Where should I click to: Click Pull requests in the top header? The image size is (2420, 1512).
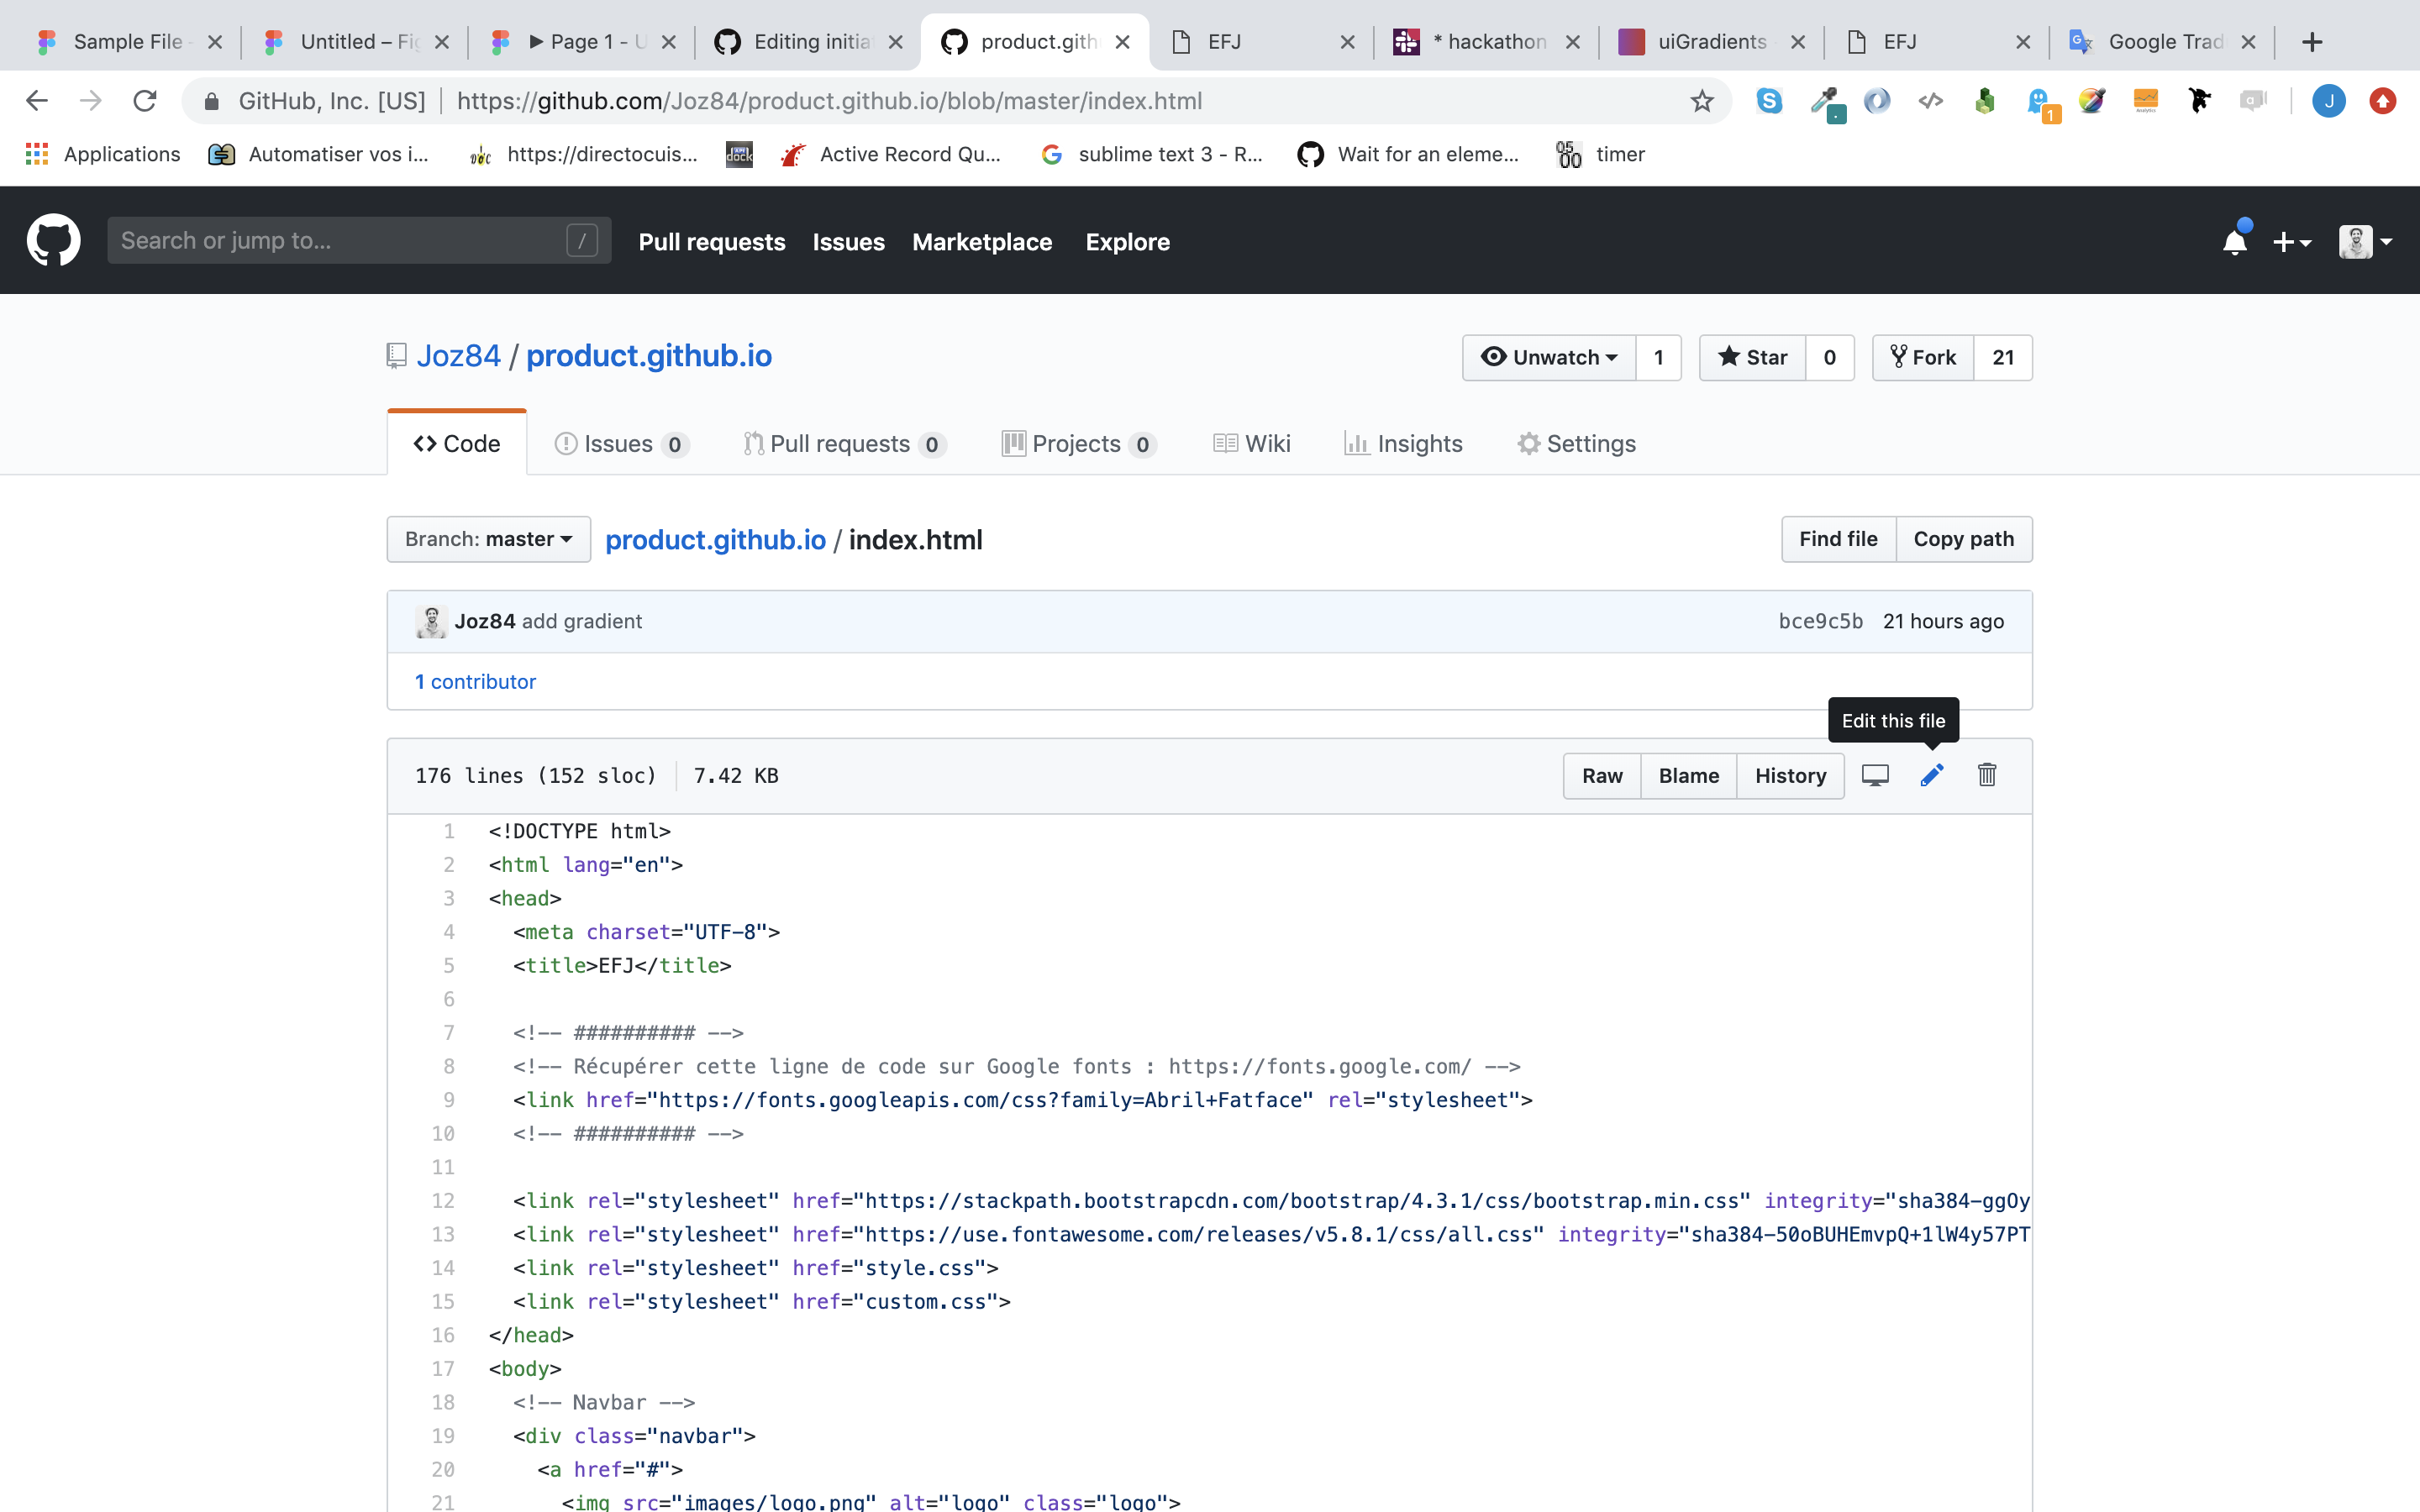pos(712,242)
